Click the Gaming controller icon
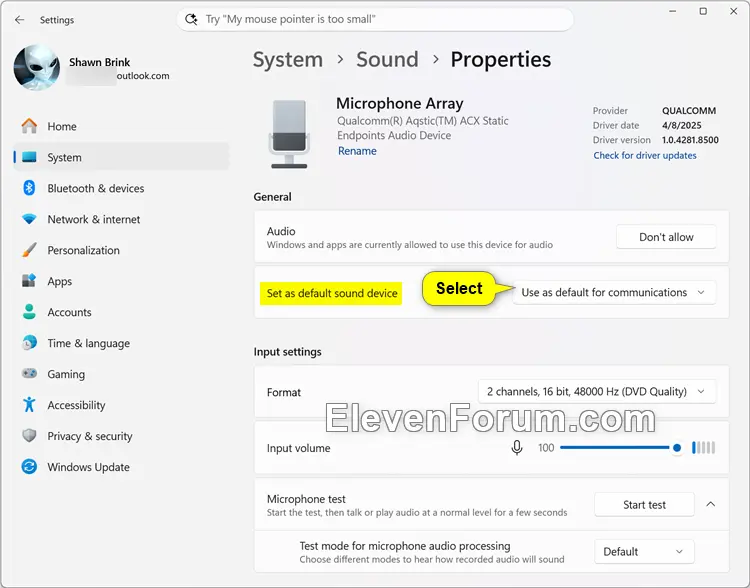The height and width of the screenshot is (588, 750). 29,374
